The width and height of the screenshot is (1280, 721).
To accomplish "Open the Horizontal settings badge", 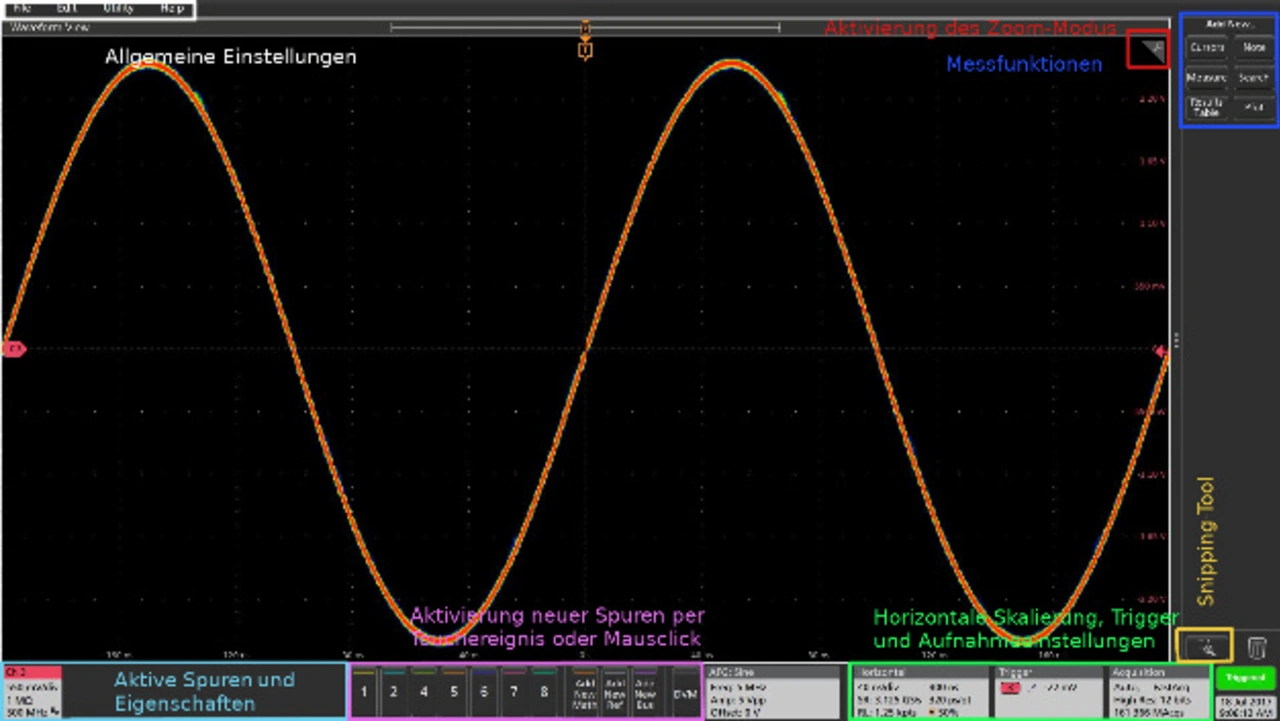I will (922, 692).
